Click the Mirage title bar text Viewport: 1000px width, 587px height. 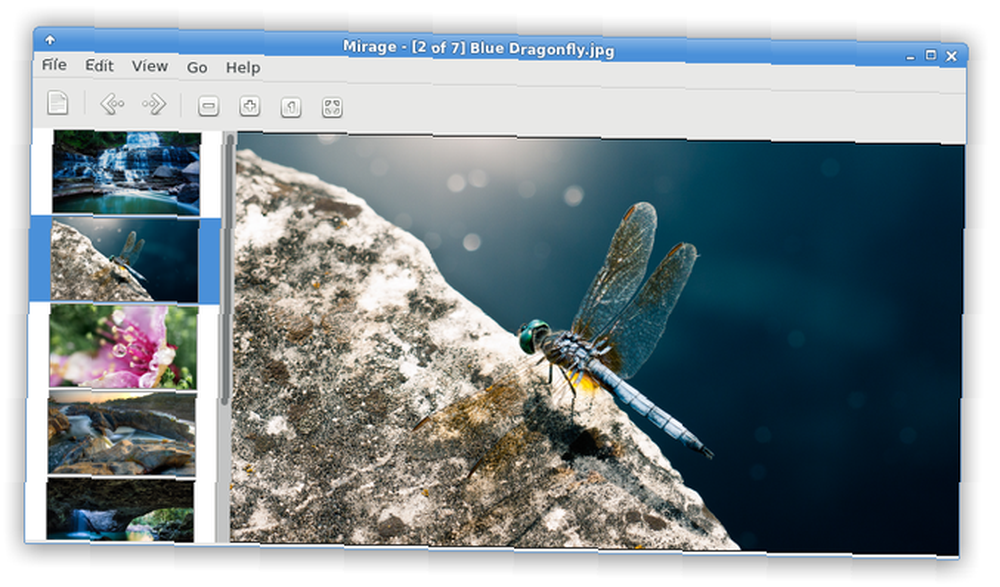478,48
